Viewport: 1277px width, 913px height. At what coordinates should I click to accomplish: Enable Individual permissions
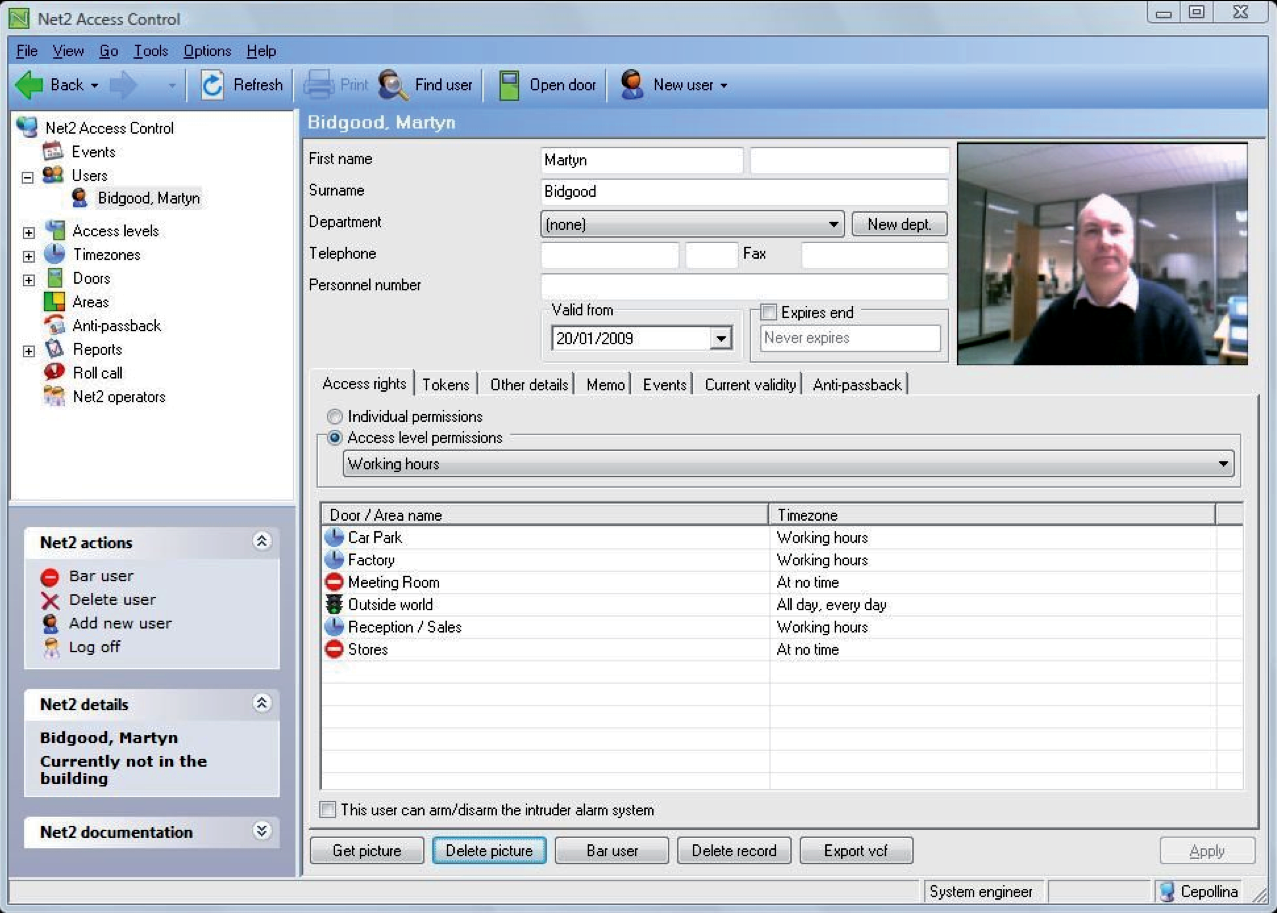[334, 417]
